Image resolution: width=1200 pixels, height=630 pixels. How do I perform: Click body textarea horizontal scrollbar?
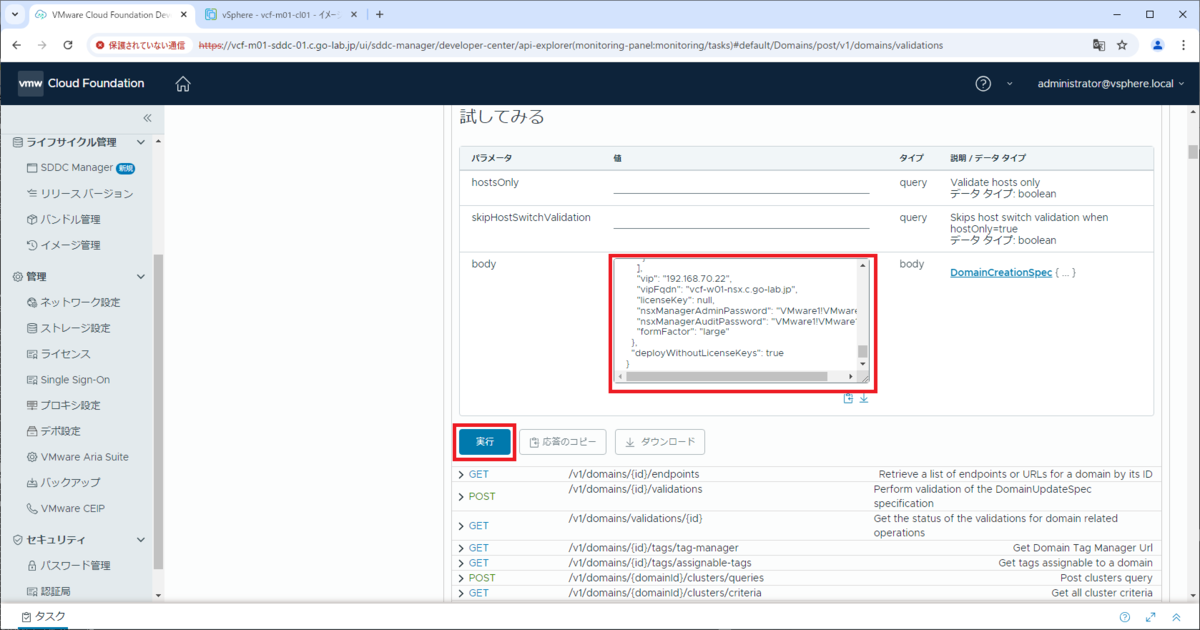point(727,377)
